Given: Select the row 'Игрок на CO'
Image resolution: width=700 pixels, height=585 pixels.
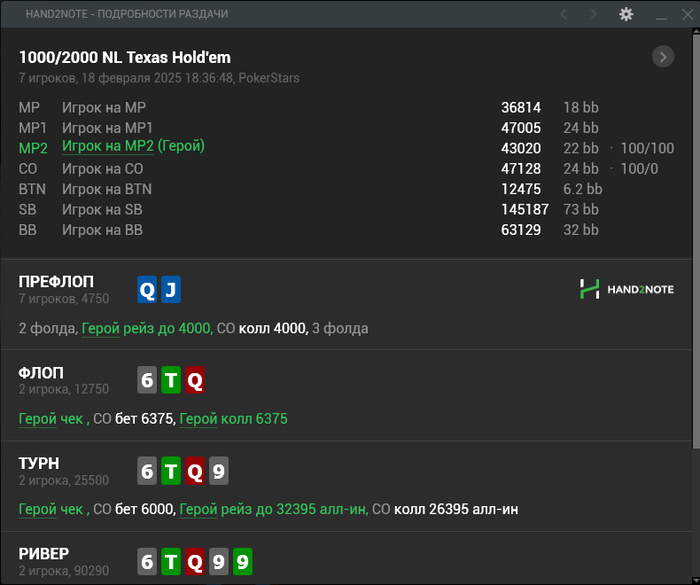Looking at the screenshot, I should click(346, 169).
